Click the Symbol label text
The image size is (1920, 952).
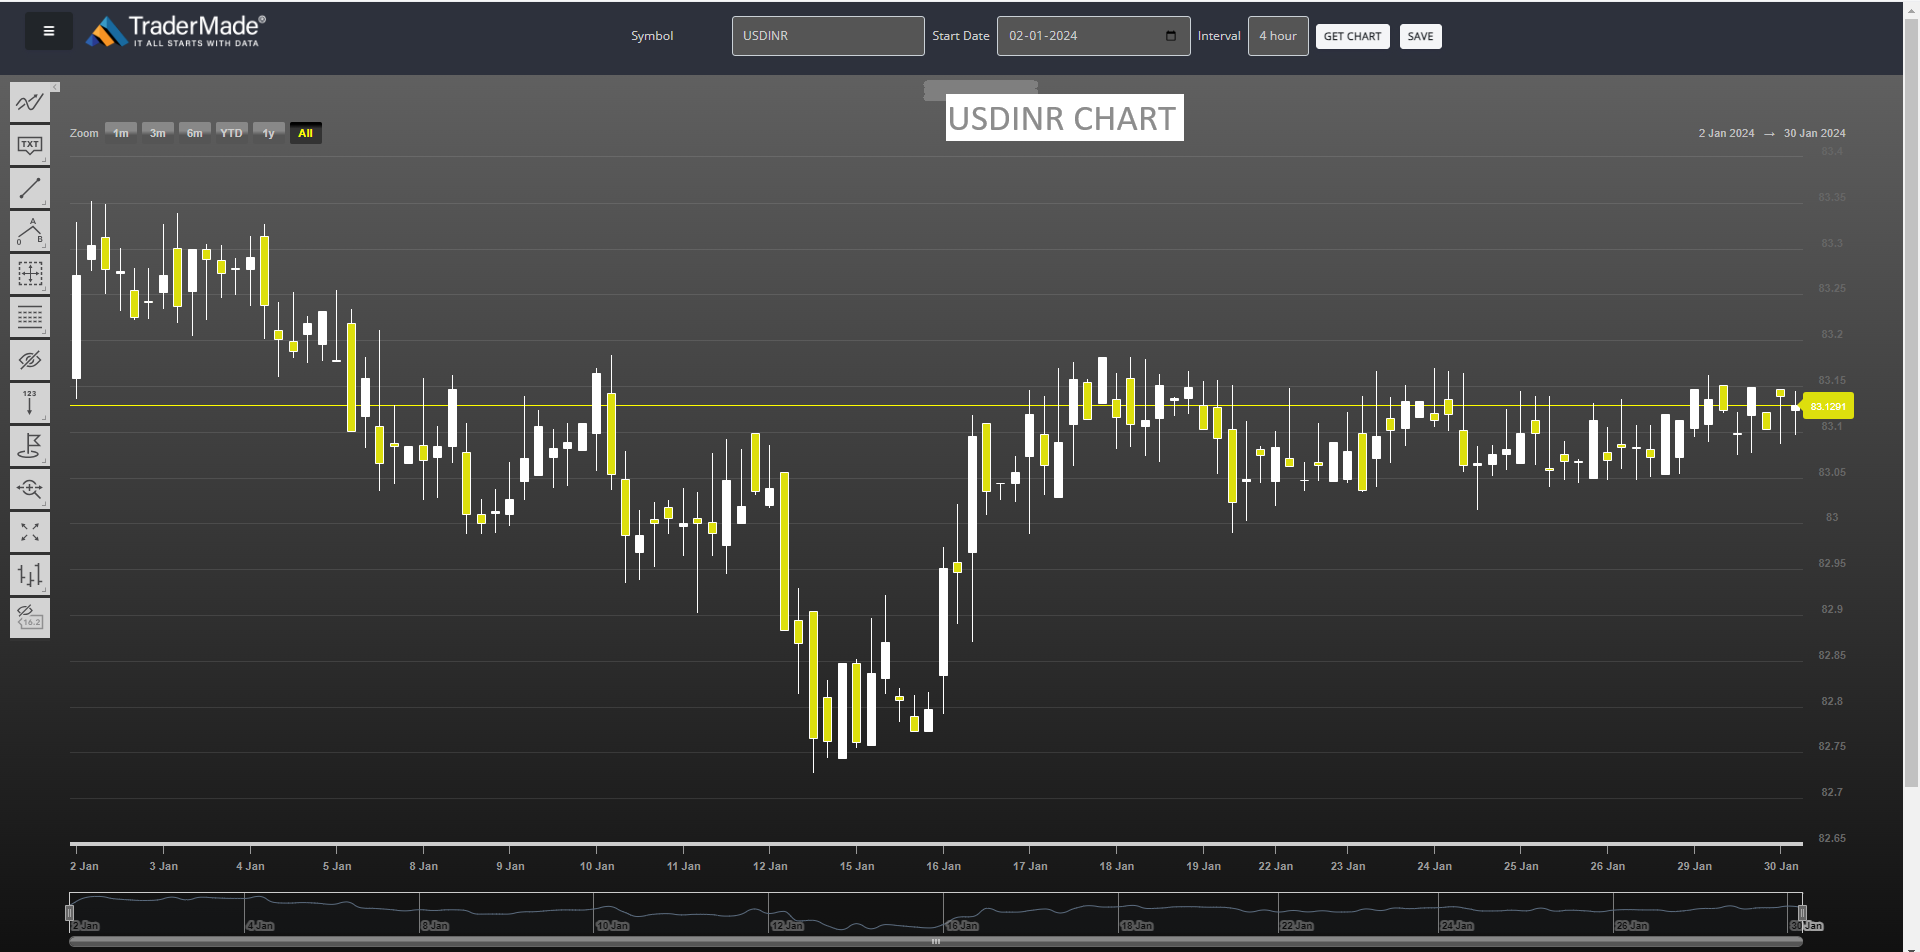point(652,36)
